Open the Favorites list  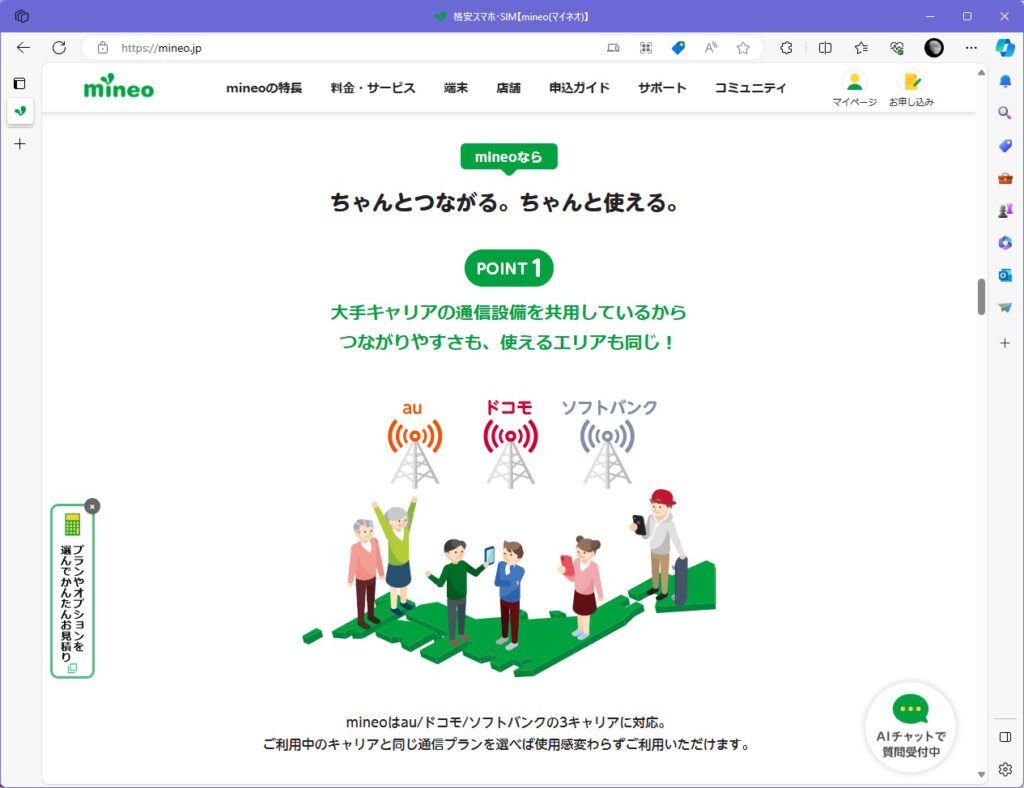coord(861,48)
